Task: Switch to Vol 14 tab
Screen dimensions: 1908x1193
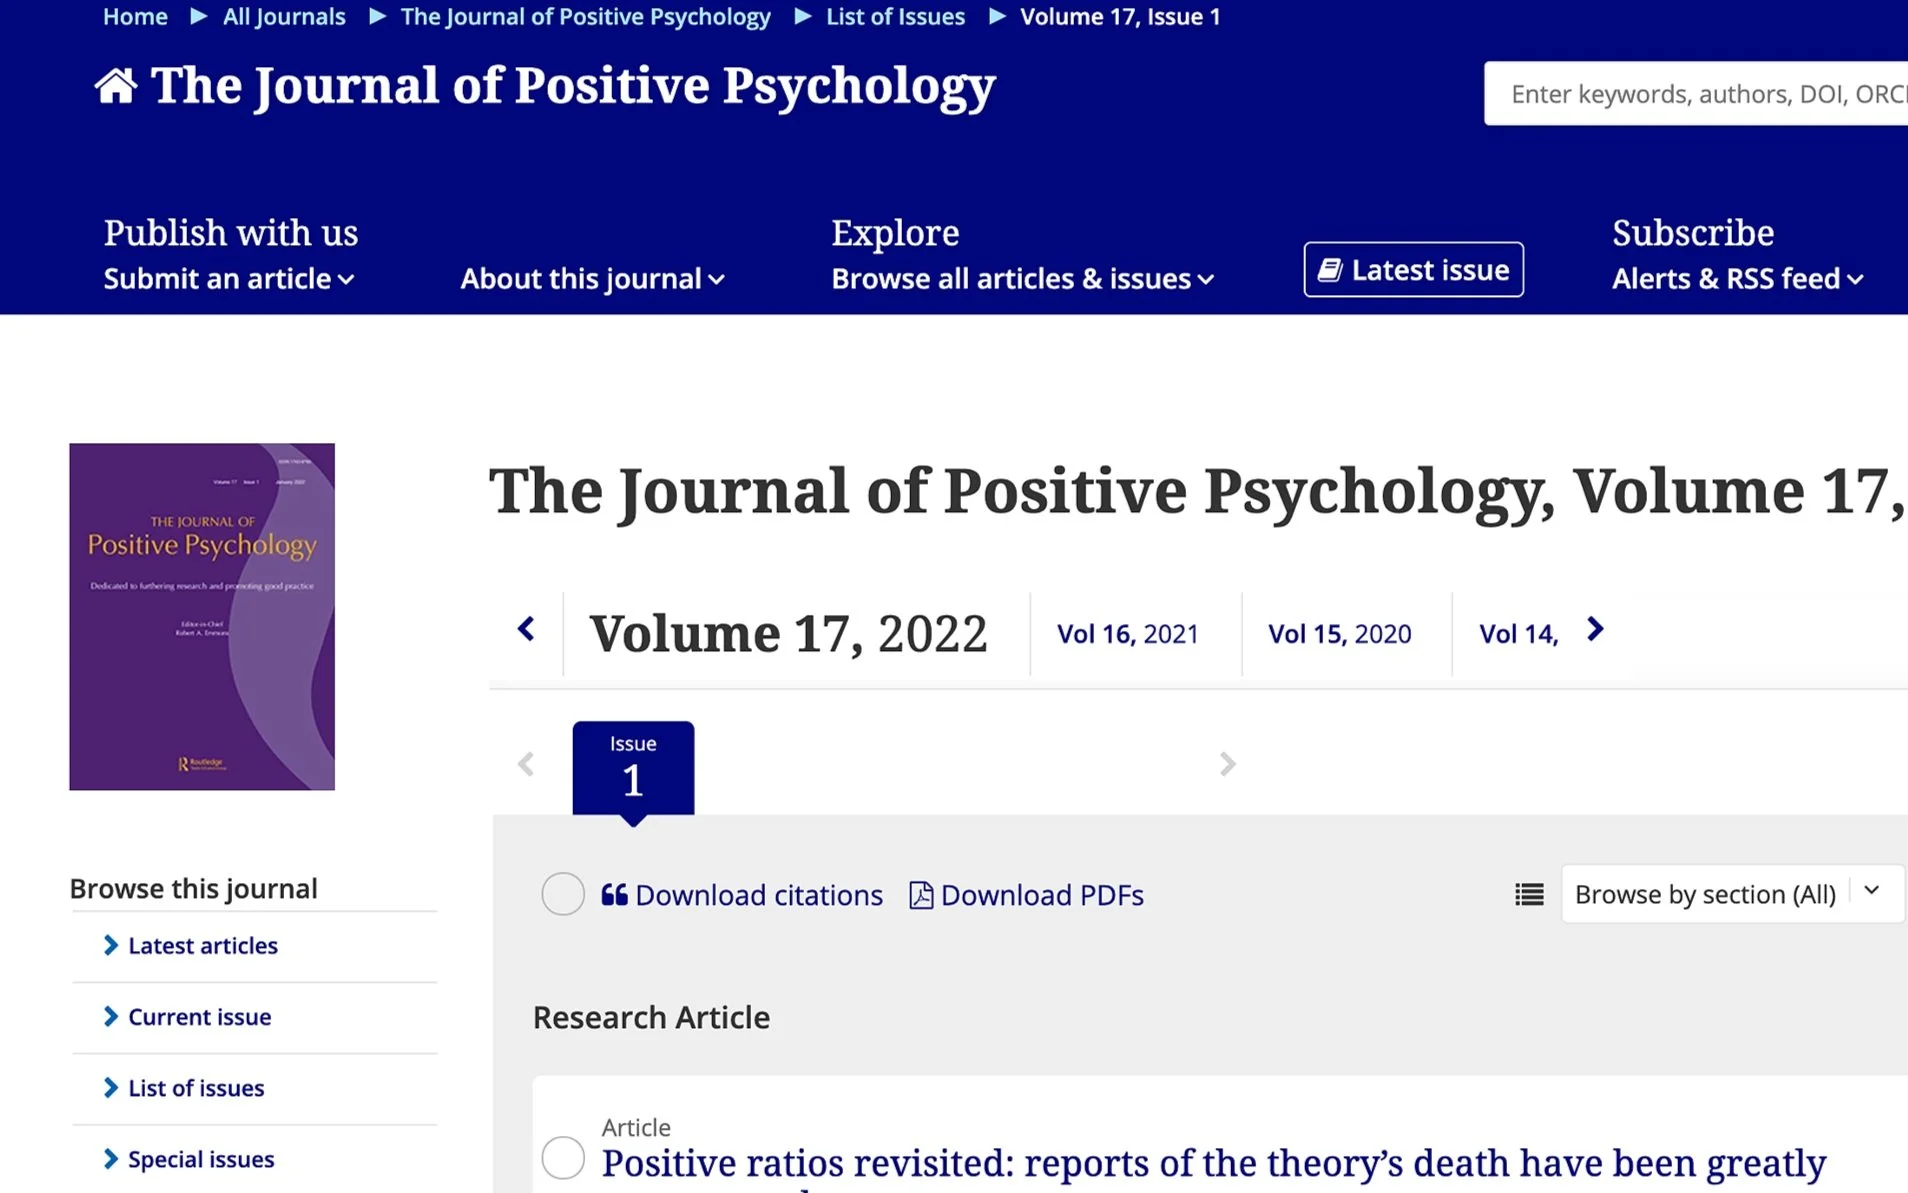Action: click(x=1518, y=634)
